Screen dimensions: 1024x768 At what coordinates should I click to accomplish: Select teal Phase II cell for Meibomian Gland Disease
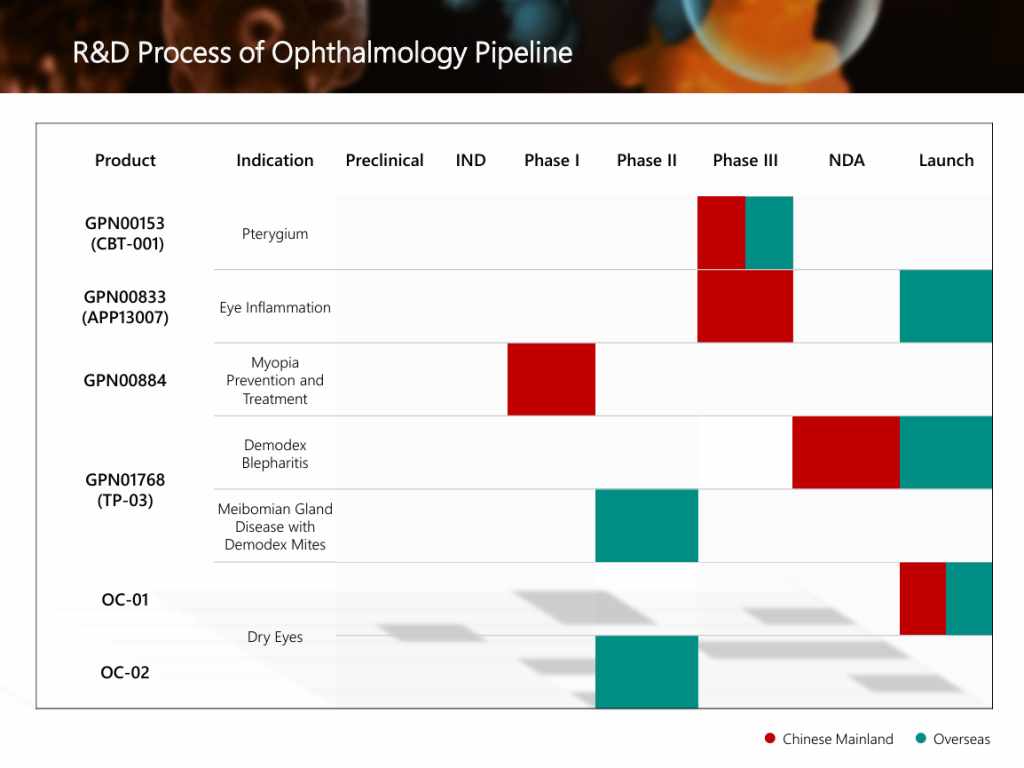[646, 526]
